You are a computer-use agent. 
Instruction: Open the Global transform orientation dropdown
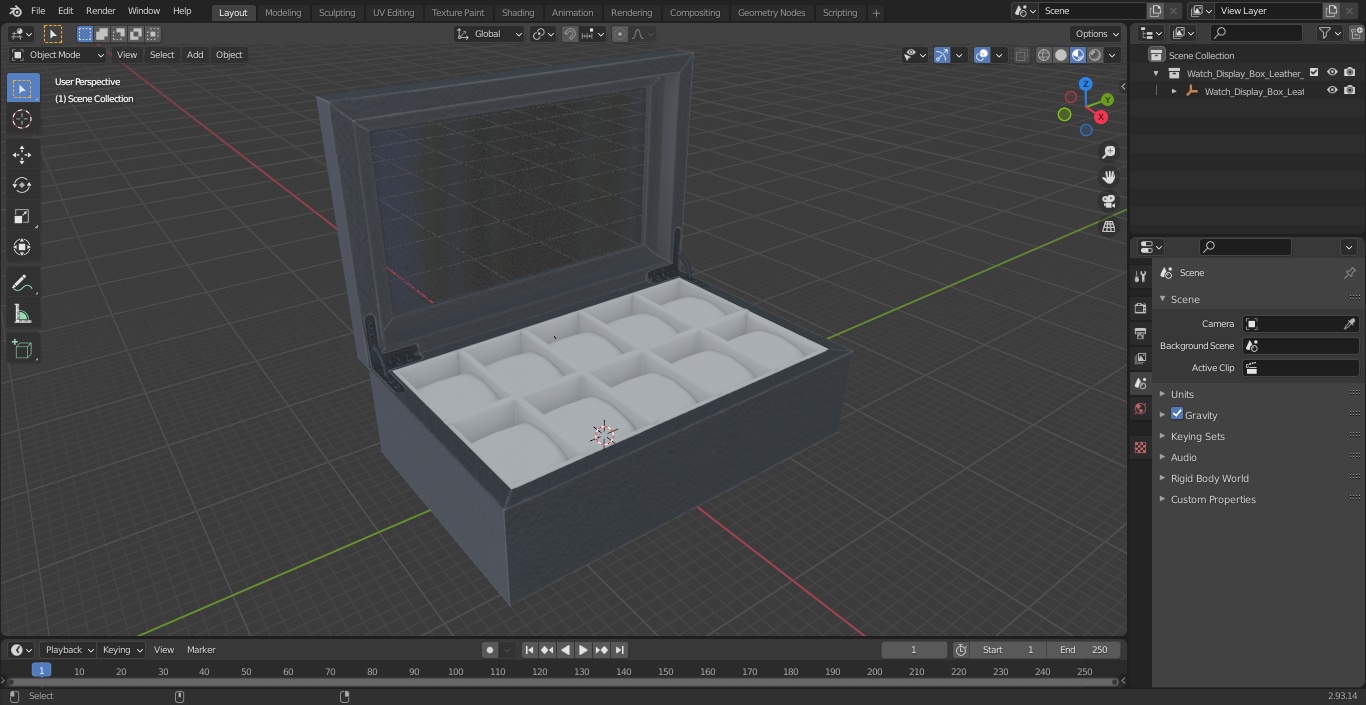pos(489,34)
